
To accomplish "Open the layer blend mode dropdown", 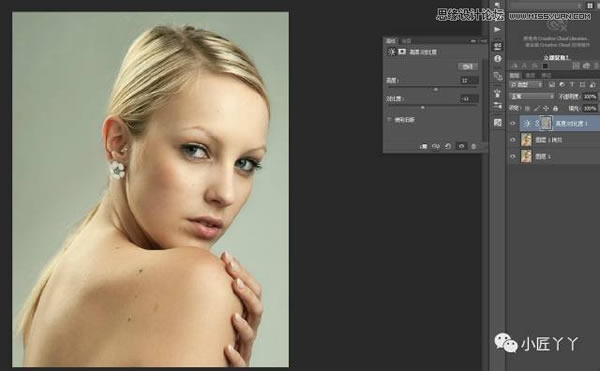I will (x=532, y=96).
